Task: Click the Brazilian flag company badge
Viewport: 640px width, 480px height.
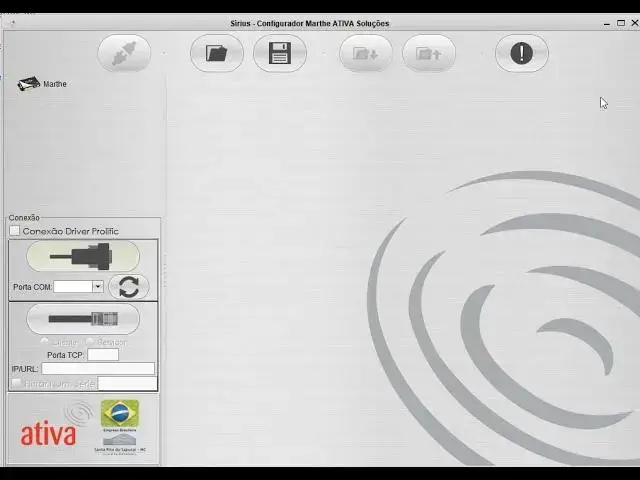Action: click(120, 415)
